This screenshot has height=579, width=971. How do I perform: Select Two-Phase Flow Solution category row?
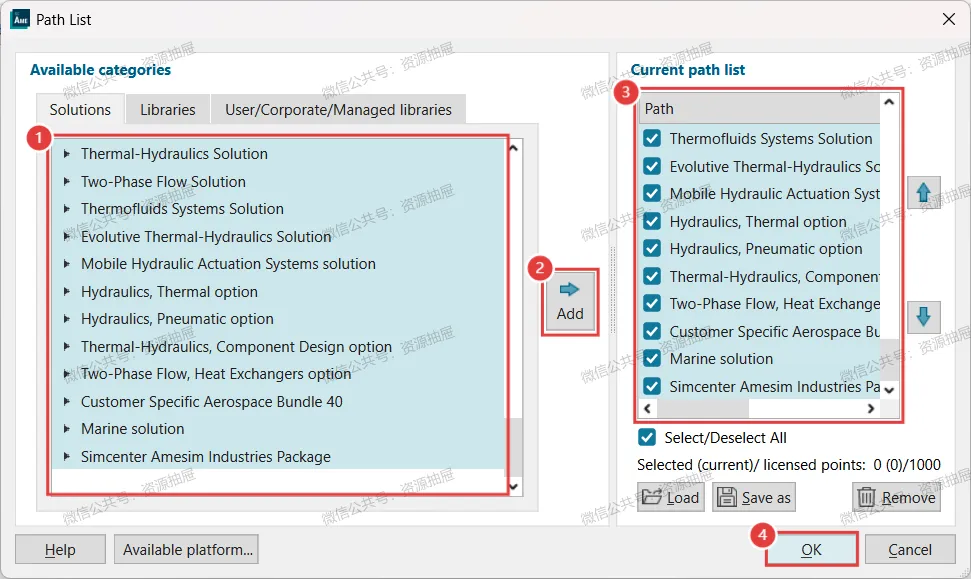coord(279,181)
